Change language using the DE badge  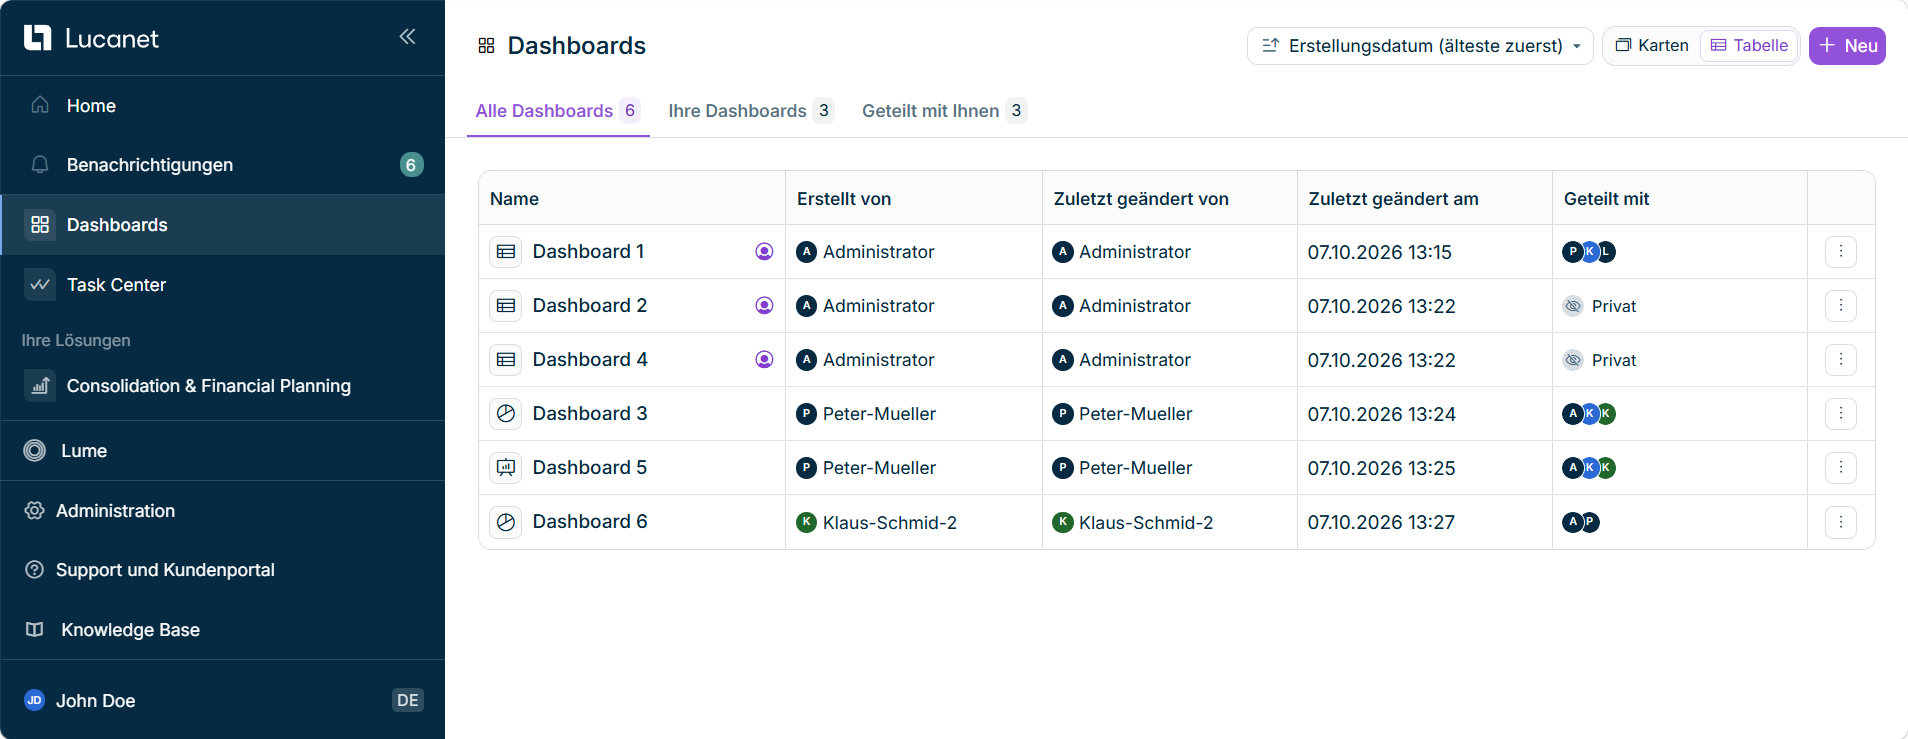pyautogui.click(x=408, y=700)
